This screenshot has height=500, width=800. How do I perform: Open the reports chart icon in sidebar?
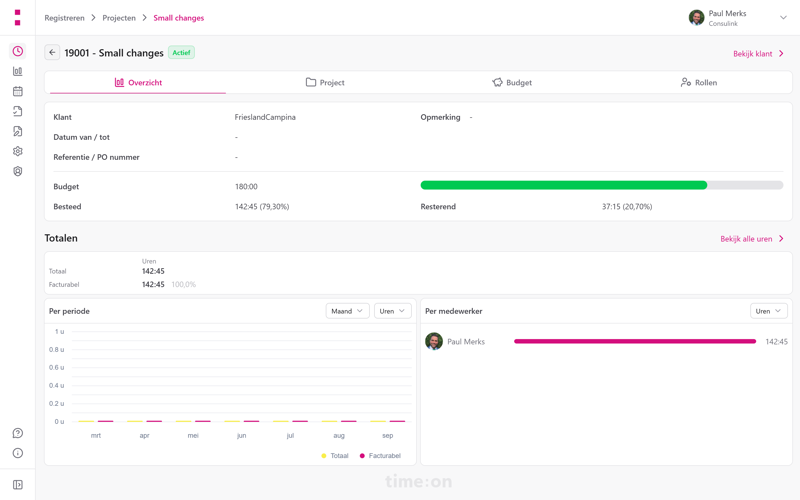point(17,71)
